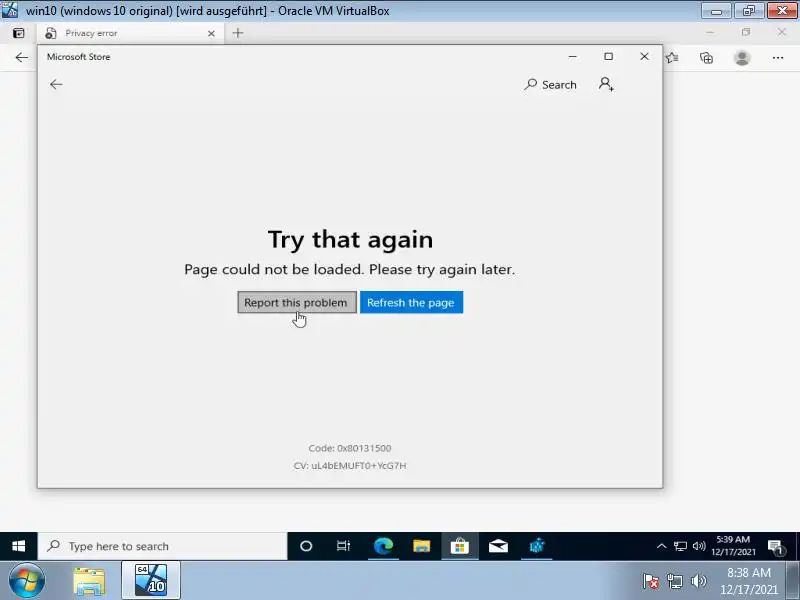
Task: Click the guest network tray icon
Action: click(680, 546)
